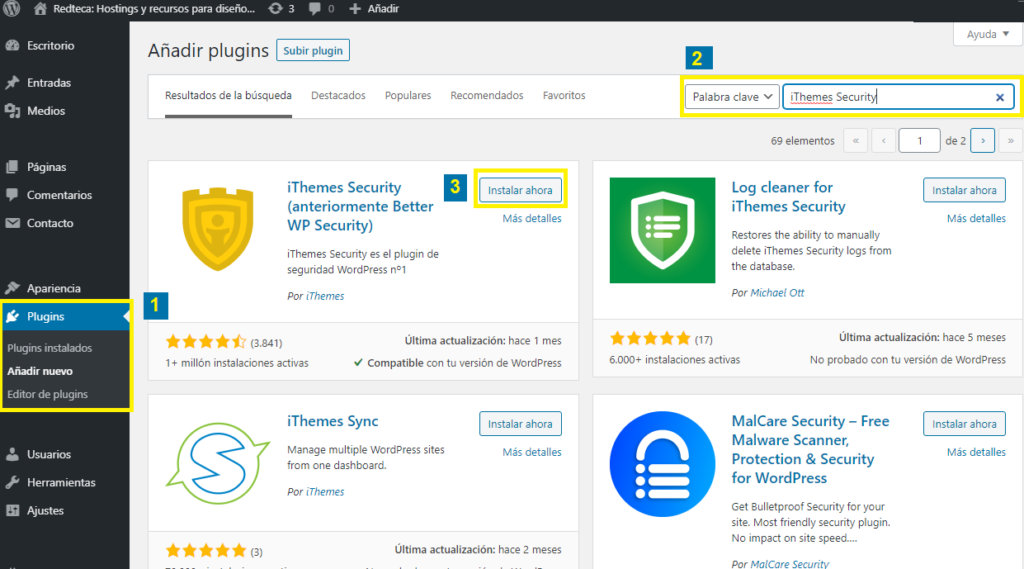Switch to the Populares tab
This screenshot has height=569, width=1024.
click(x=408, y=95)
